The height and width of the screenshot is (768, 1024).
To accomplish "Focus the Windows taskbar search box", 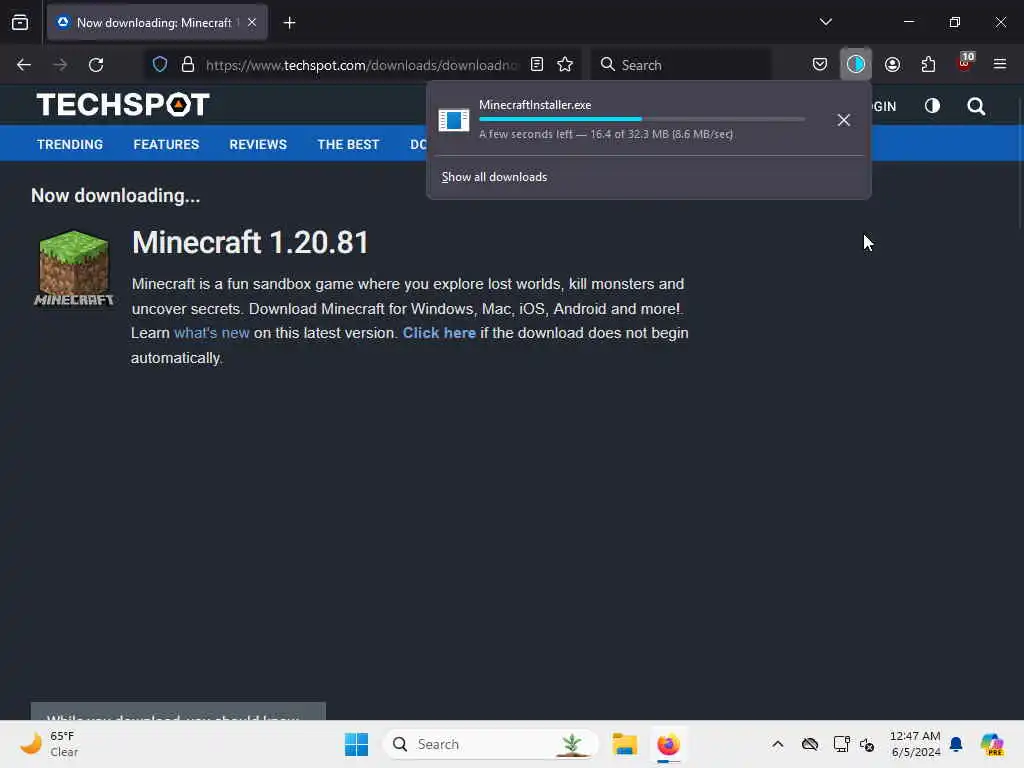I will click(490, 744).
